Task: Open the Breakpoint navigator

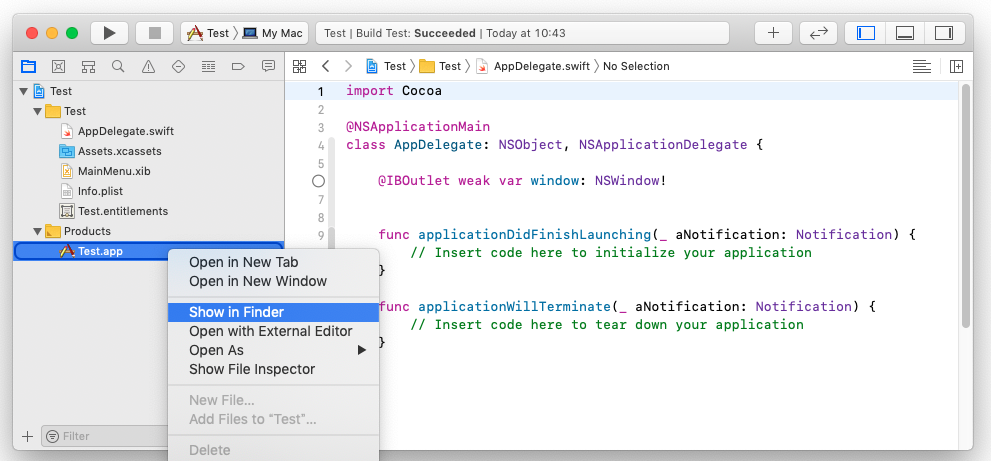Action: point(238,66)
